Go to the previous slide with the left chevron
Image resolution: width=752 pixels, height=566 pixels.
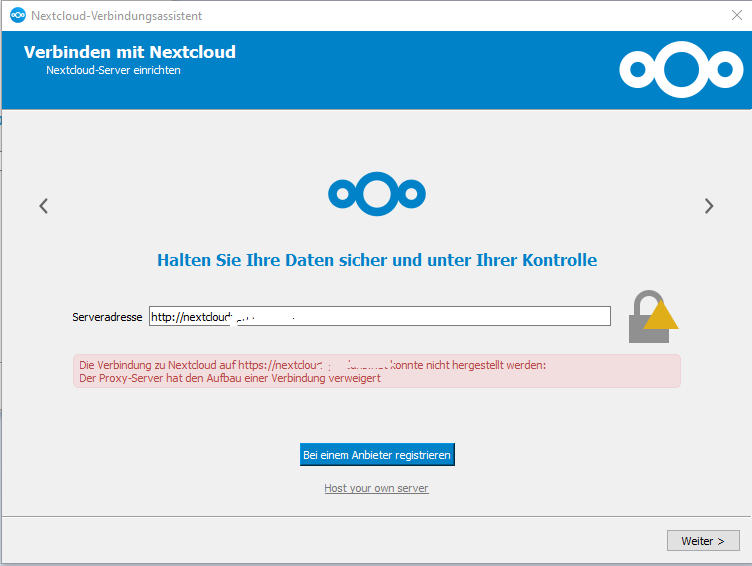coord(44,206)
